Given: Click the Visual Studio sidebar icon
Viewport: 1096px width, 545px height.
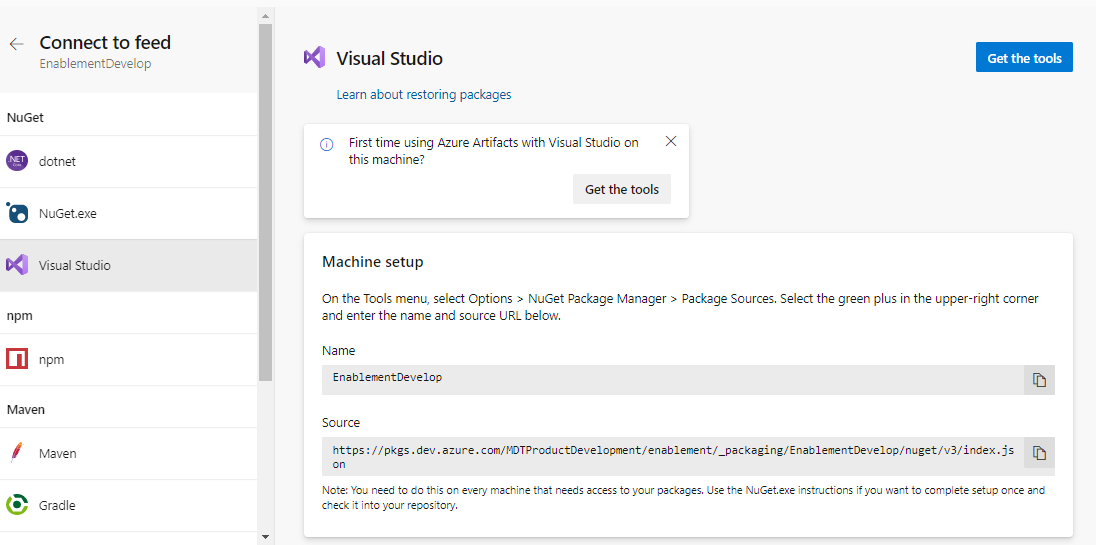Looking at the screenshot, I should 17,265.
